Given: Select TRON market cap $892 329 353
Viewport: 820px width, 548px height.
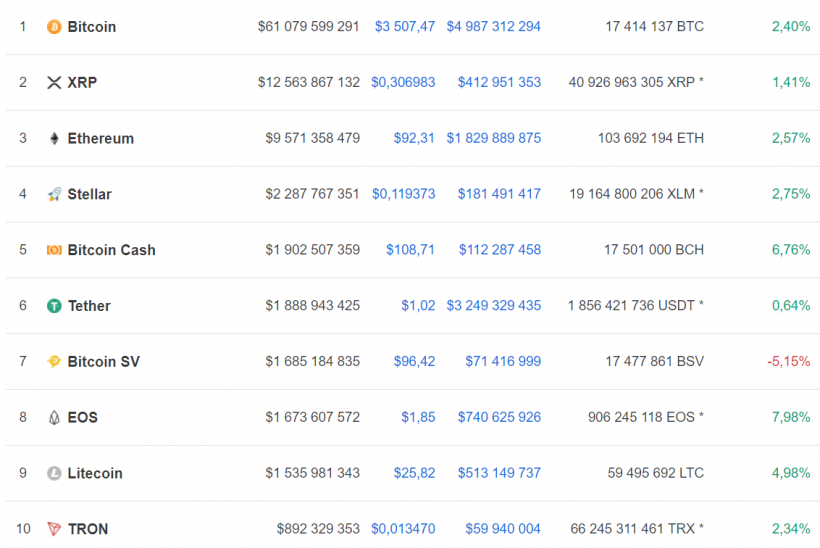Looking at the screenshot, I should 318,529.
